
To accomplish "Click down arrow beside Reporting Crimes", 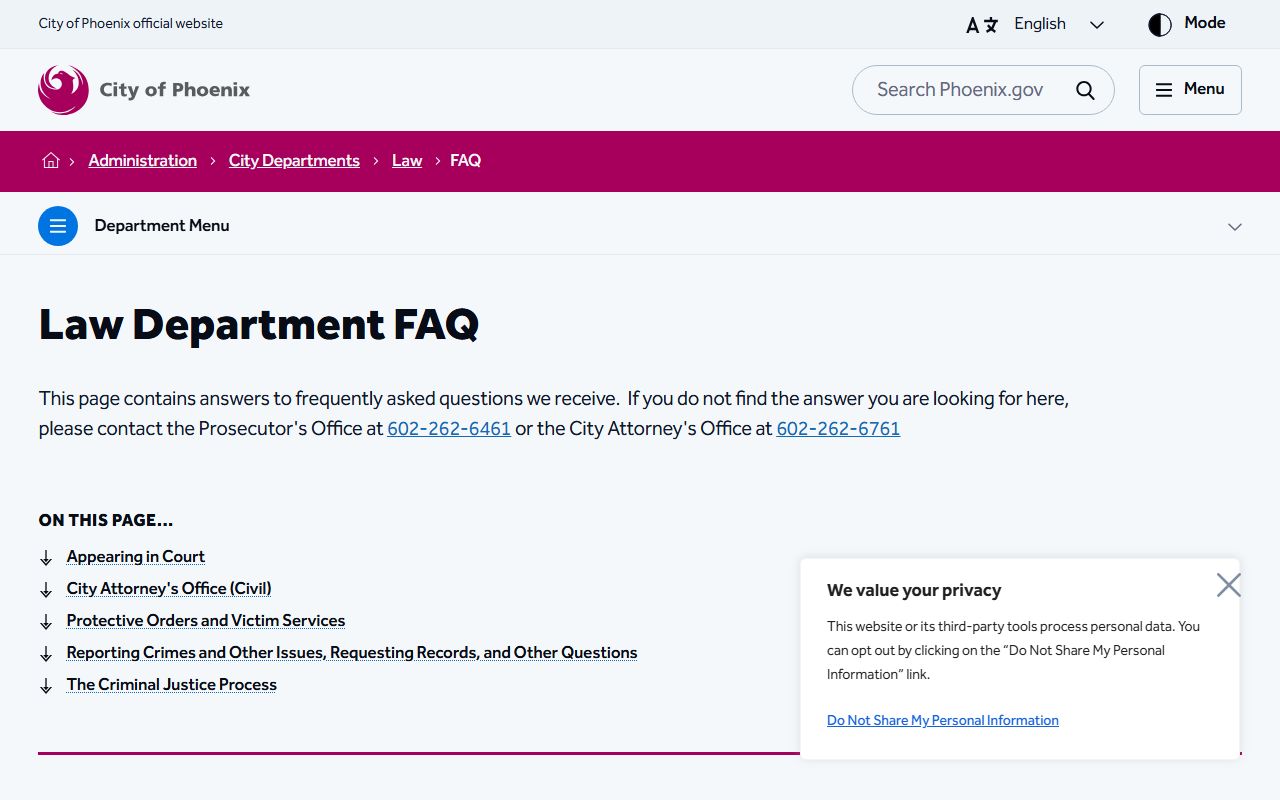I will pyautogui.click(x=45, y=654).
